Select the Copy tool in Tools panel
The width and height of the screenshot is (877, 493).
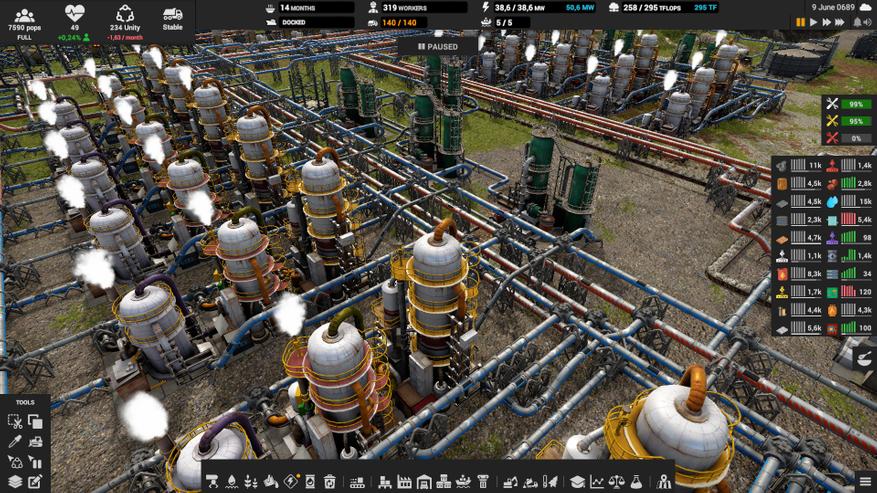point(35,421)
